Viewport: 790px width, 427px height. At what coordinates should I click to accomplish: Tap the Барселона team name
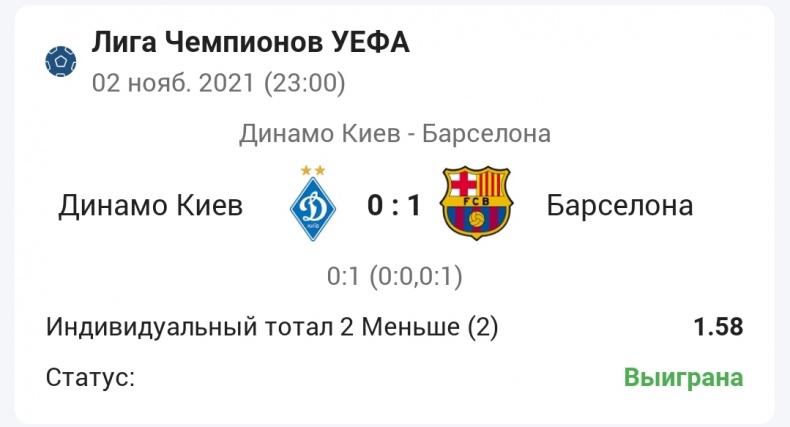click(x=620, y=205)
